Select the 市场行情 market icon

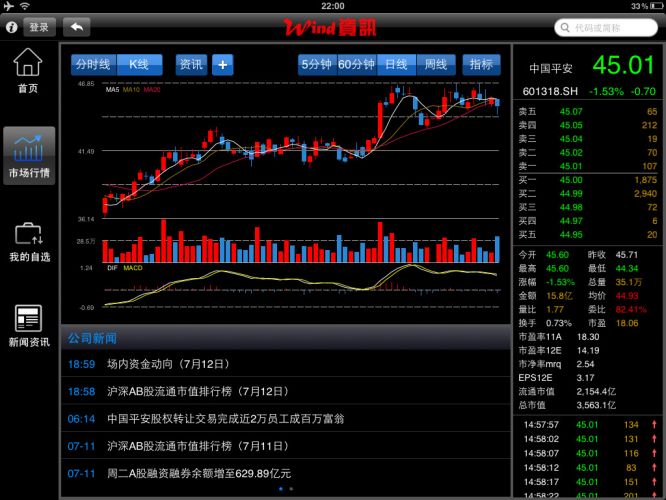click(x=28, y=155)
